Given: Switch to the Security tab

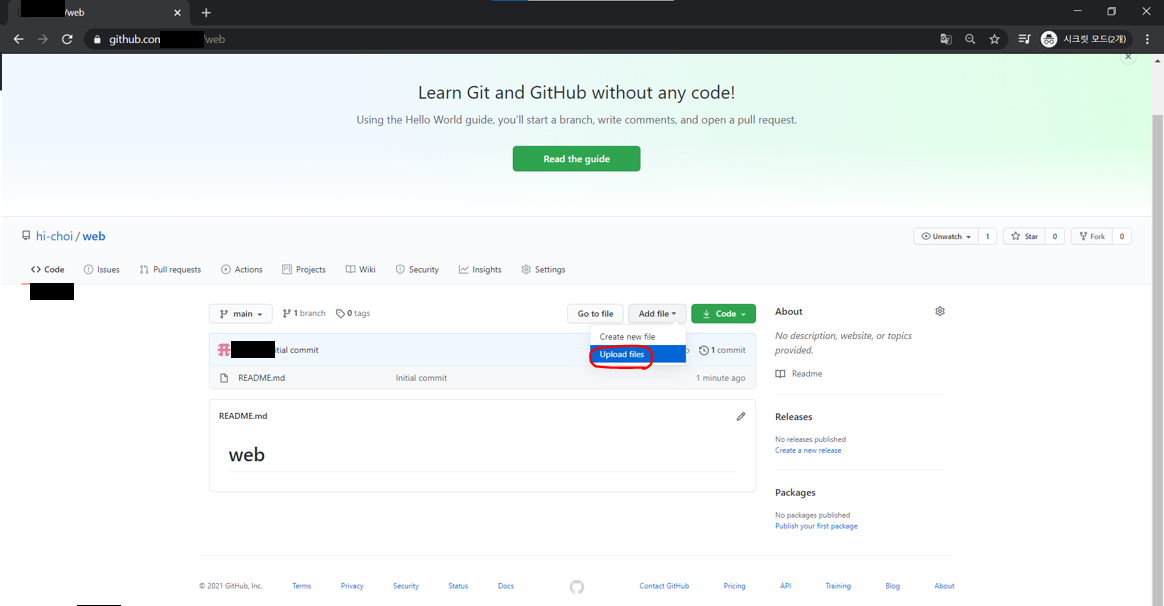Looking at the screenshot, I should [x=417, y=270].
